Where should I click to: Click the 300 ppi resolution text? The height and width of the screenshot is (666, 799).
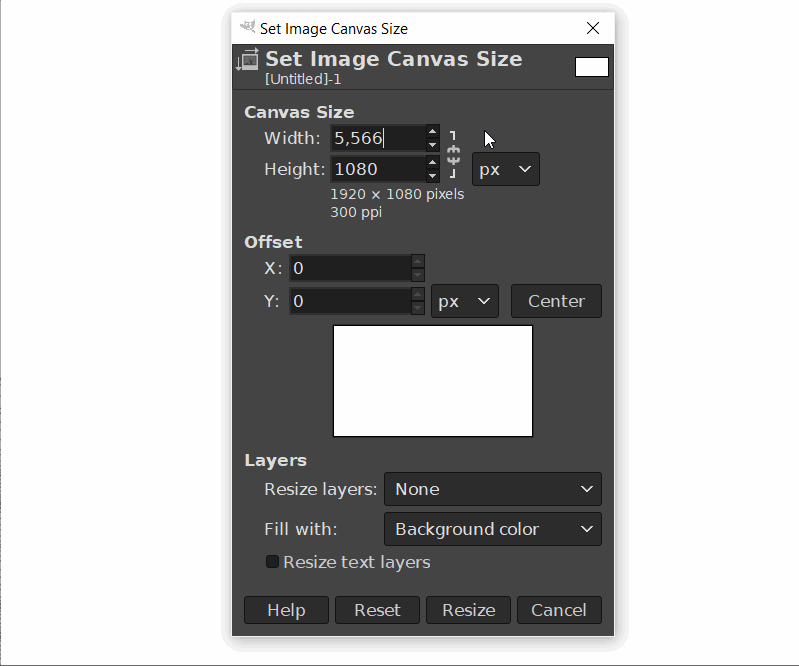pos(356,212)
